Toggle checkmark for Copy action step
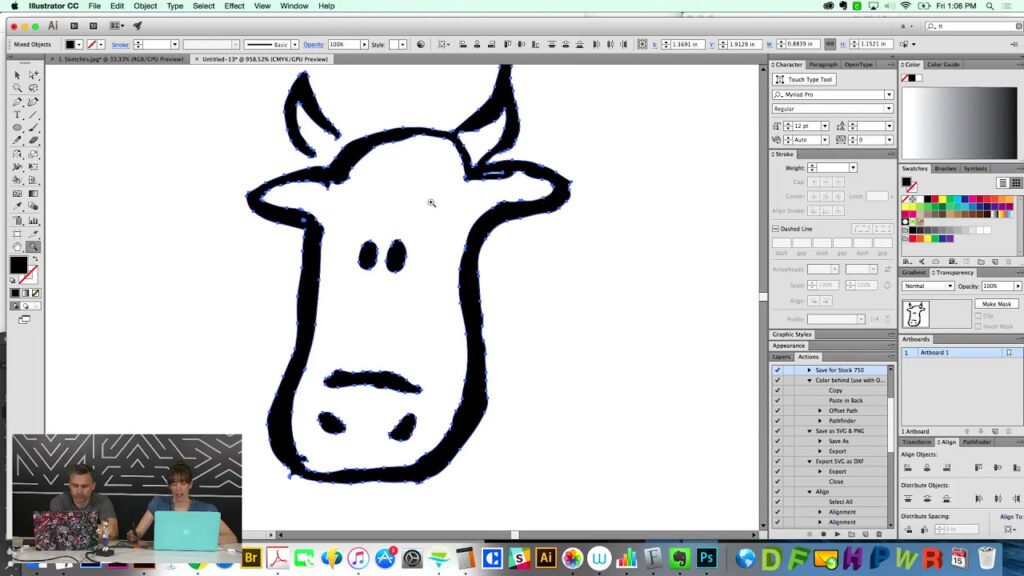The height and width of the screenshot is (576, 1024). [x=777, y=391]
